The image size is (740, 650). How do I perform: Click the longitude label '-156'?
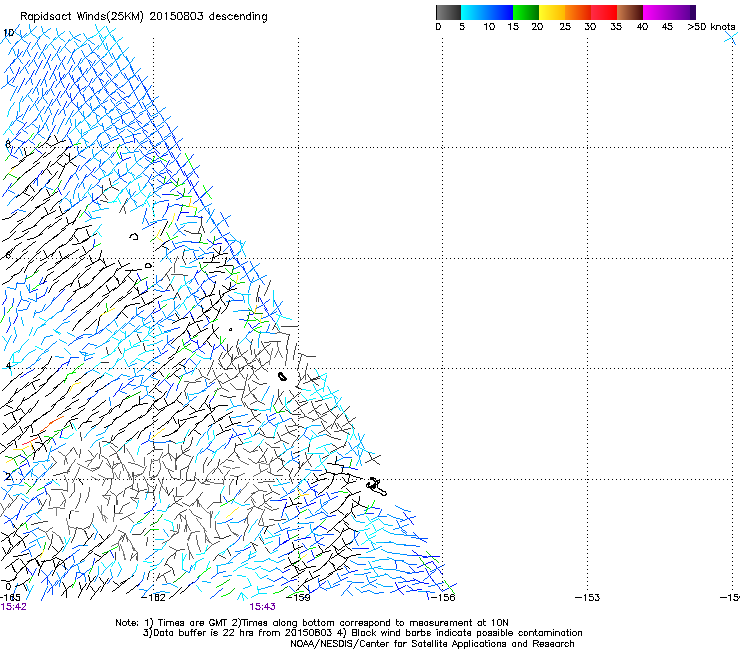tap(443, 597)
